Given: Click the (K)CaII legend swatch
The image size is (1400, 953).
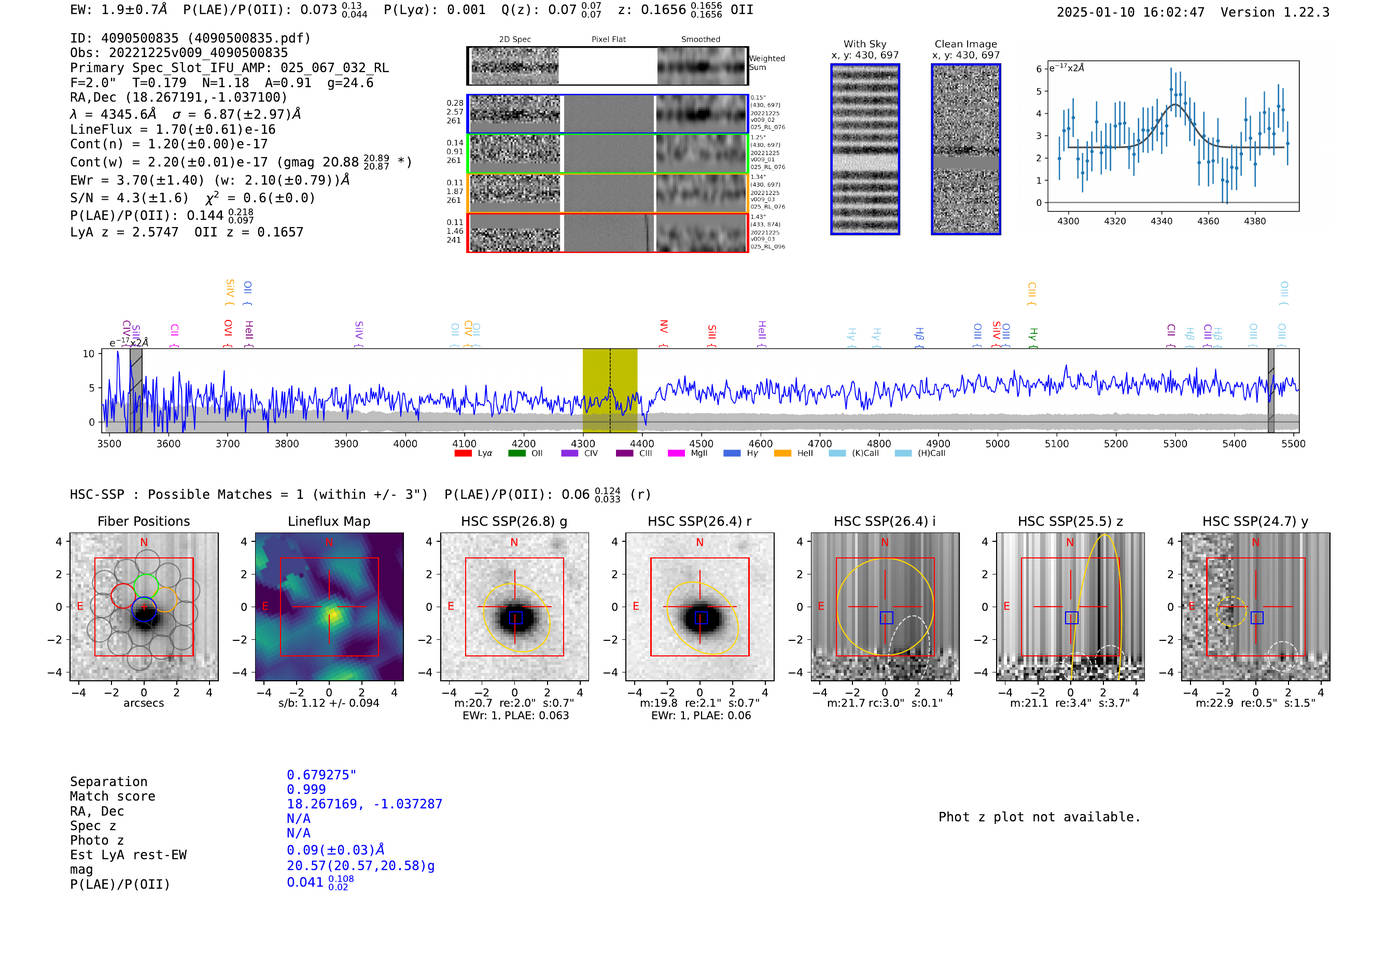Looking at the screenshot, I should coord(837,453).
